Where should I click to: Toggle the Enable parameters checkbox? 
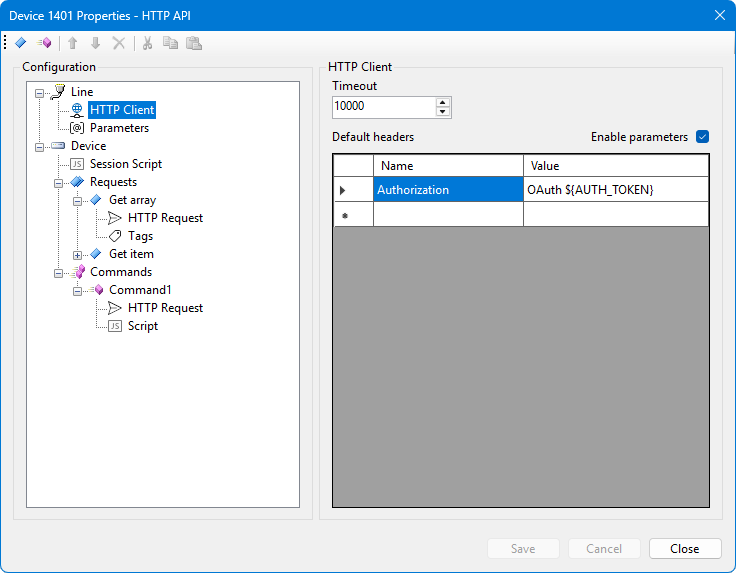point(702,137)
